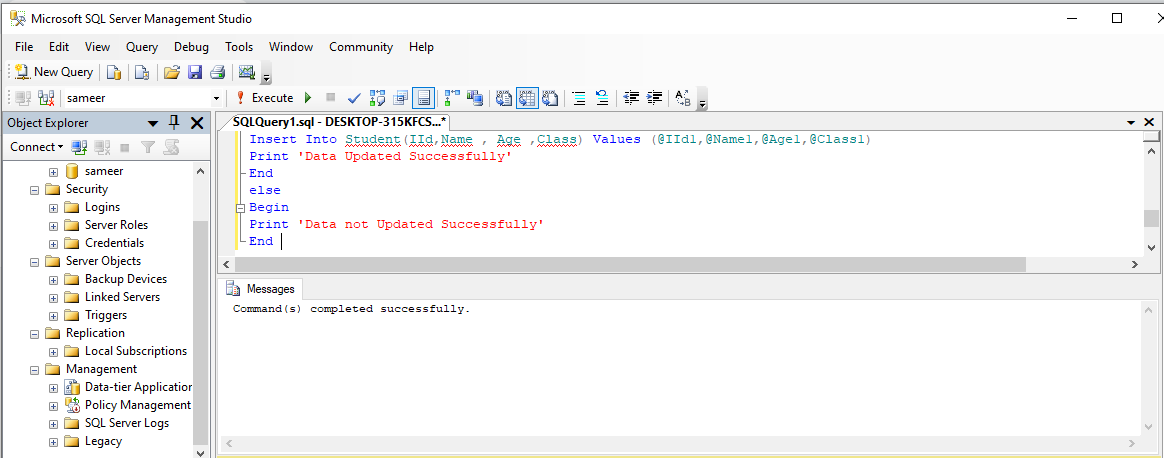Switch output to Results to Grid

pyautogui.click(x=527, y=98)
